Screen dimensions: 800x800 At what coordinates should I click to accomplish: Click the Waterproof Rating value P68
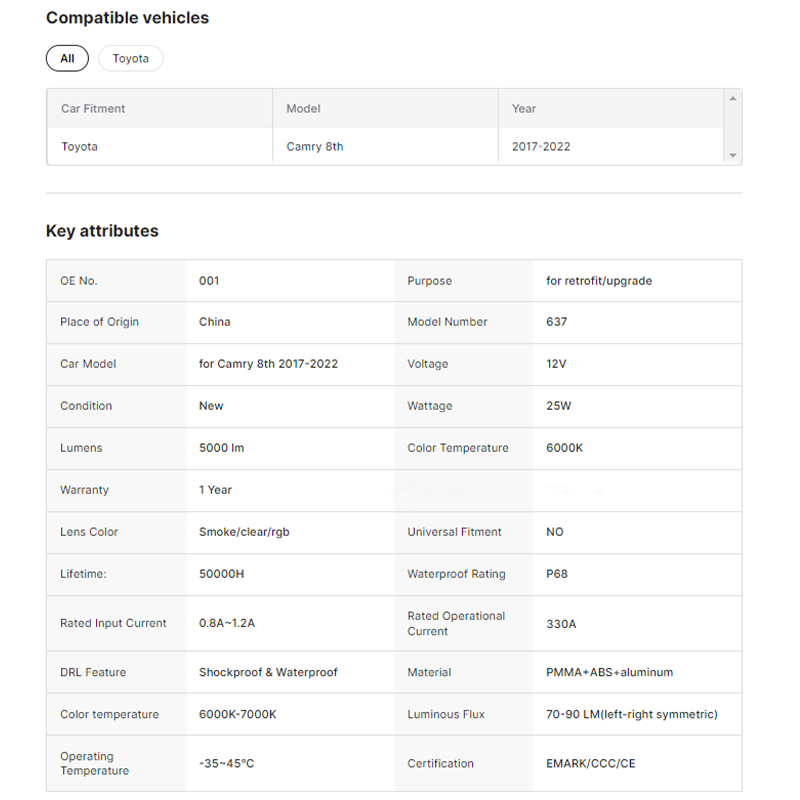pyautogui.click(x=557, y=574)
